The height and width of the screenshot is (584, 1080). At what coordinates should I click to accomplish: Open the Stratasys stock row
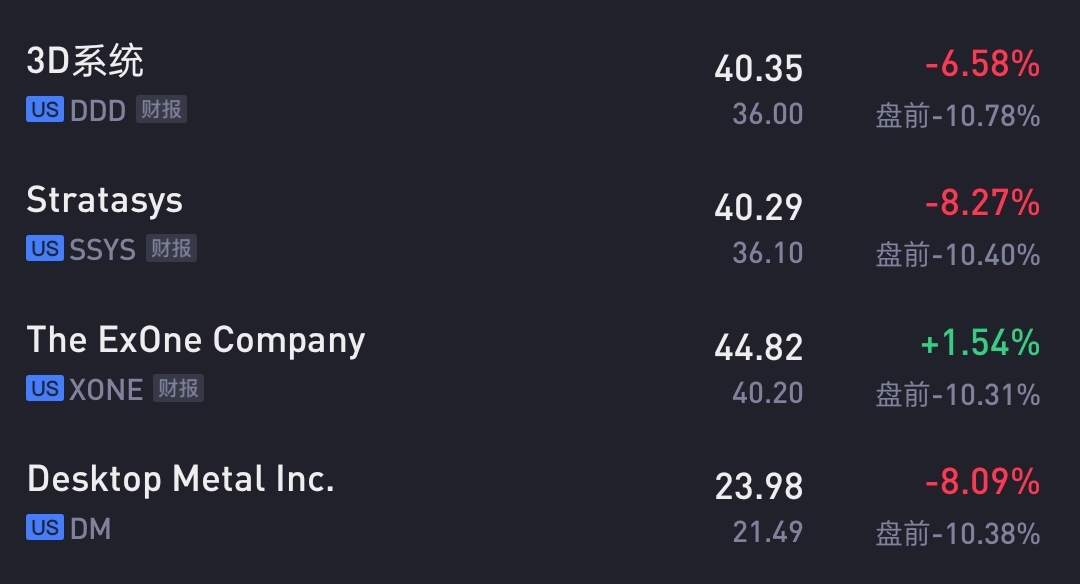click(x=540, y=225)
